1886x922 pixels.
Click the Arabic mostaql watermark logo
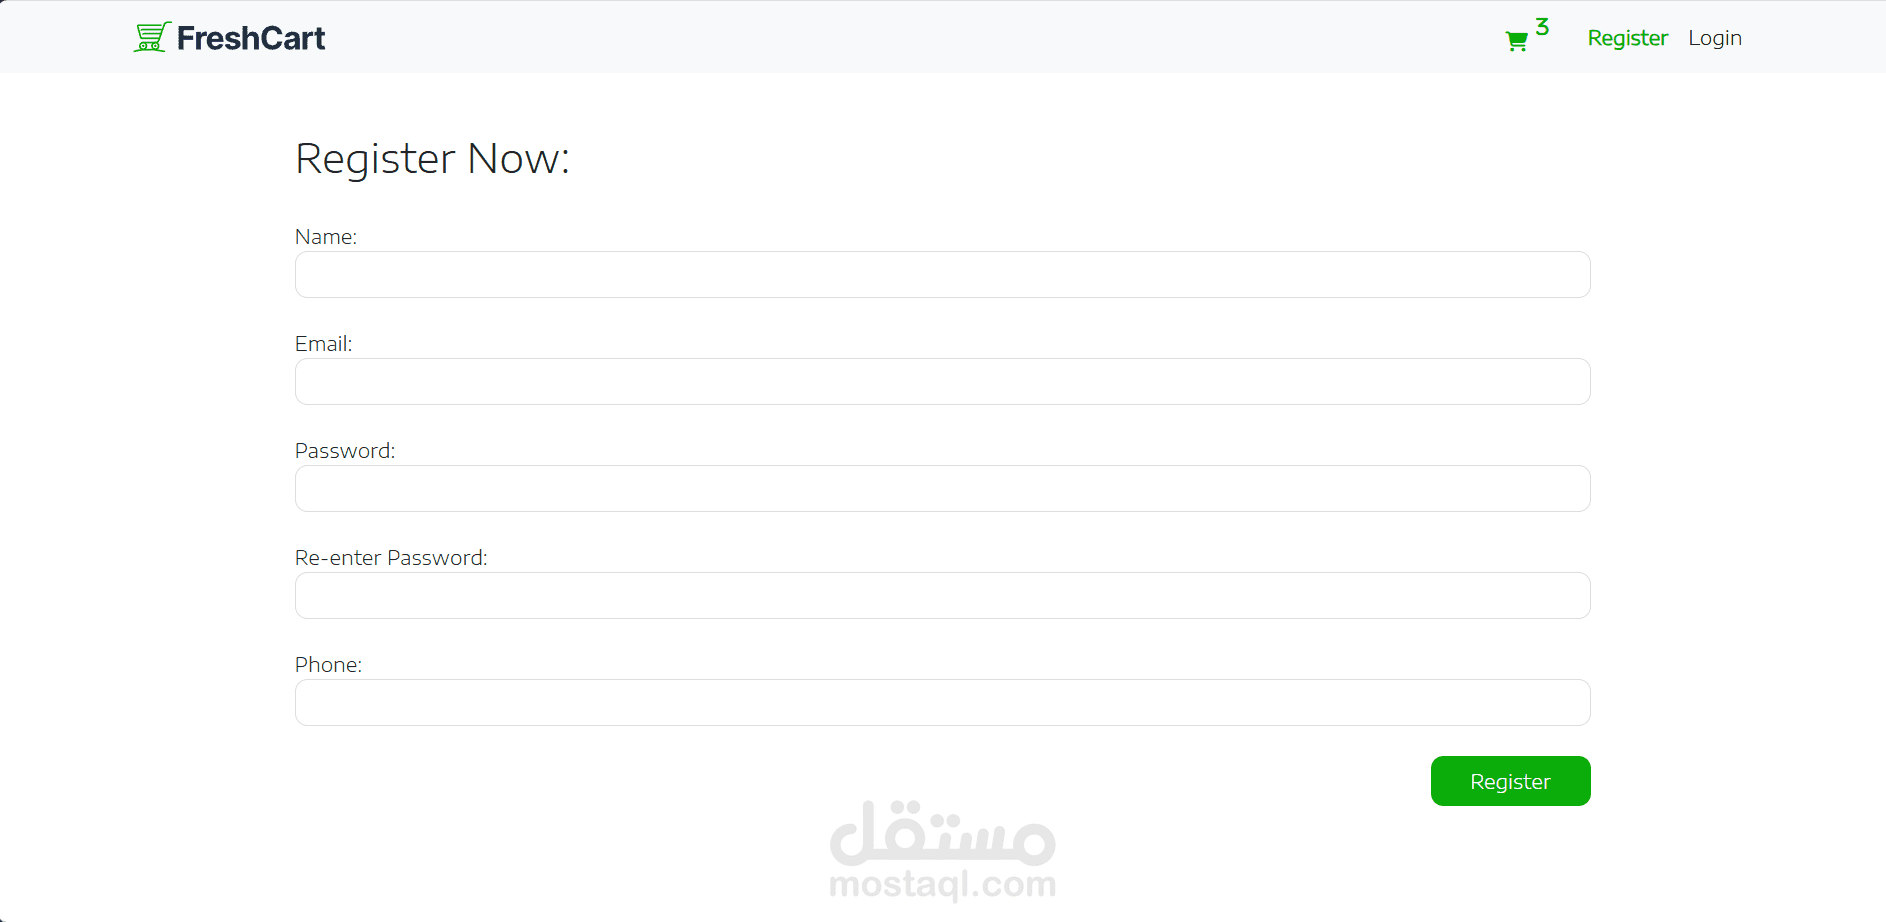pos(942,834)
